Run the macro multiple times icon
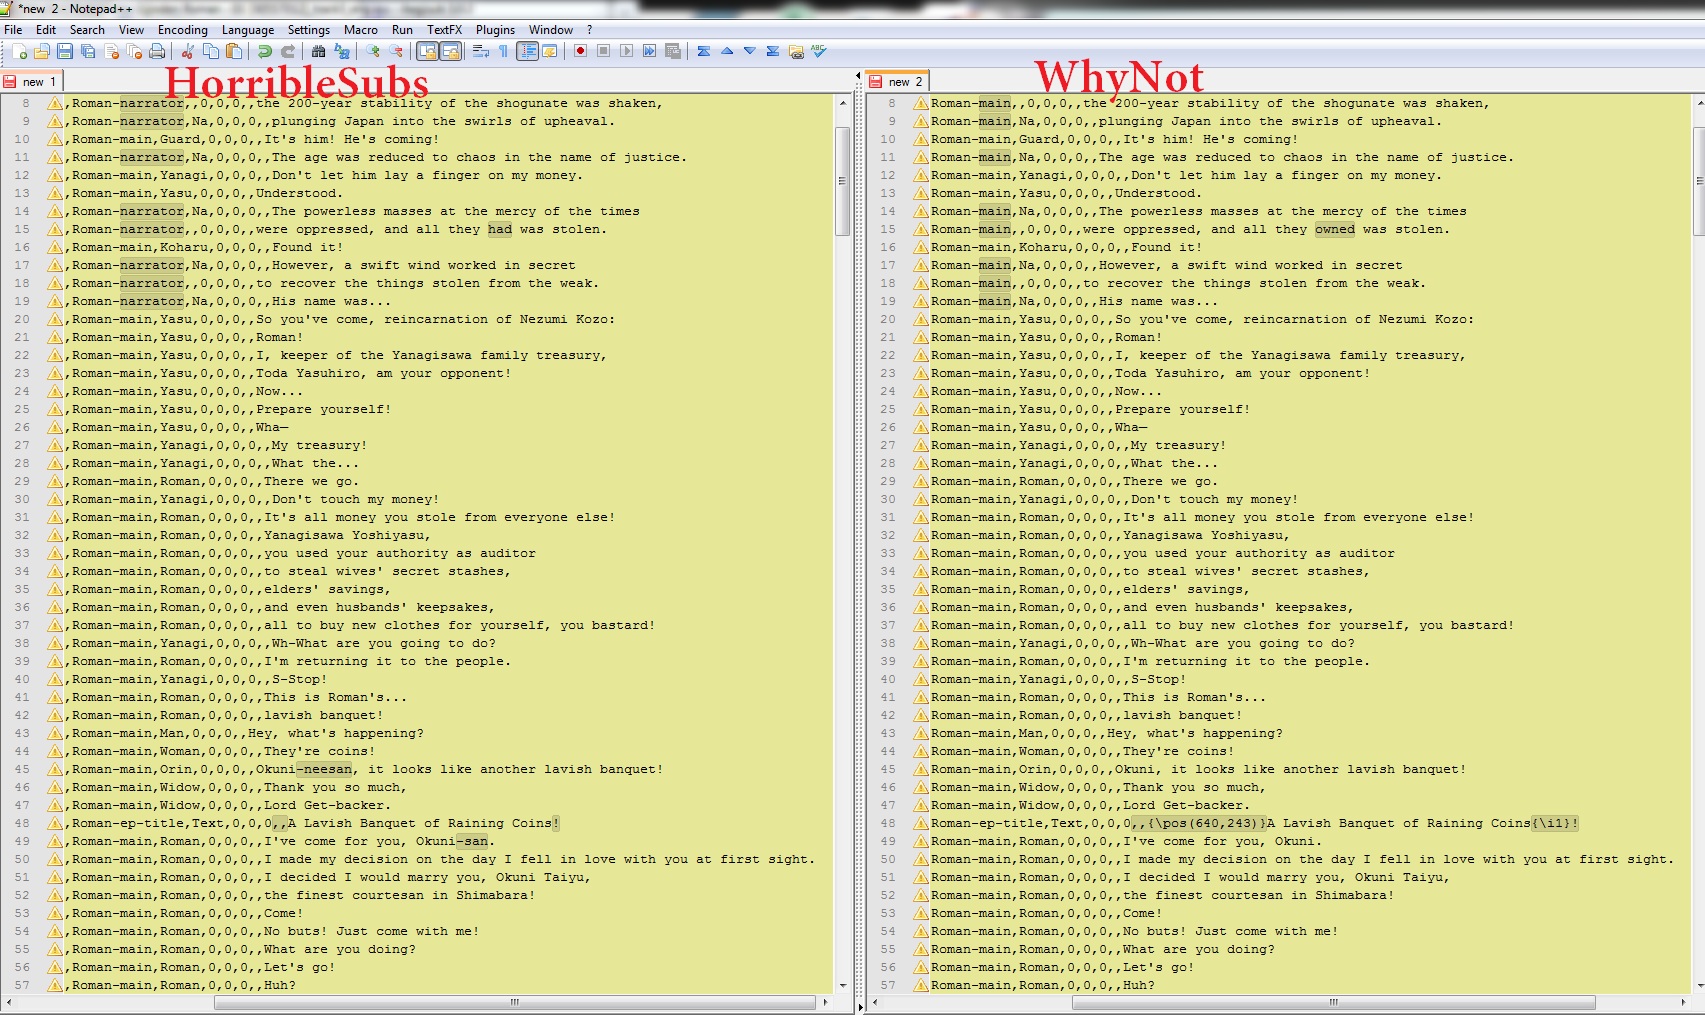1705x1015 pixels. 649,51
